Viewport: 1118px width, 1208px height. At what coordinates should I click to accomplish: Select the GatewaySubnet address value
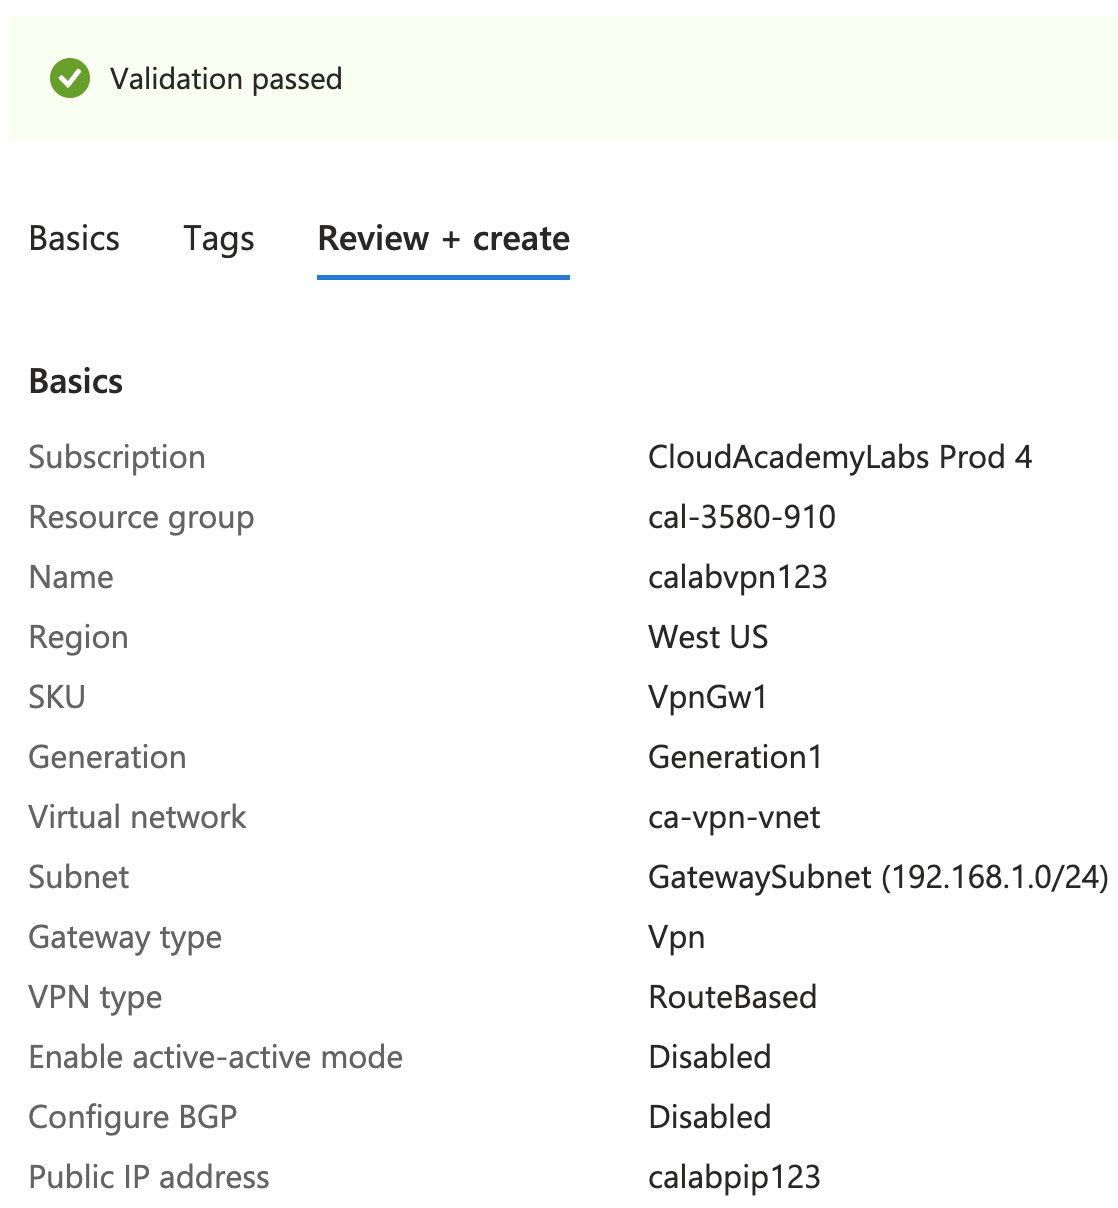point(877,877)
